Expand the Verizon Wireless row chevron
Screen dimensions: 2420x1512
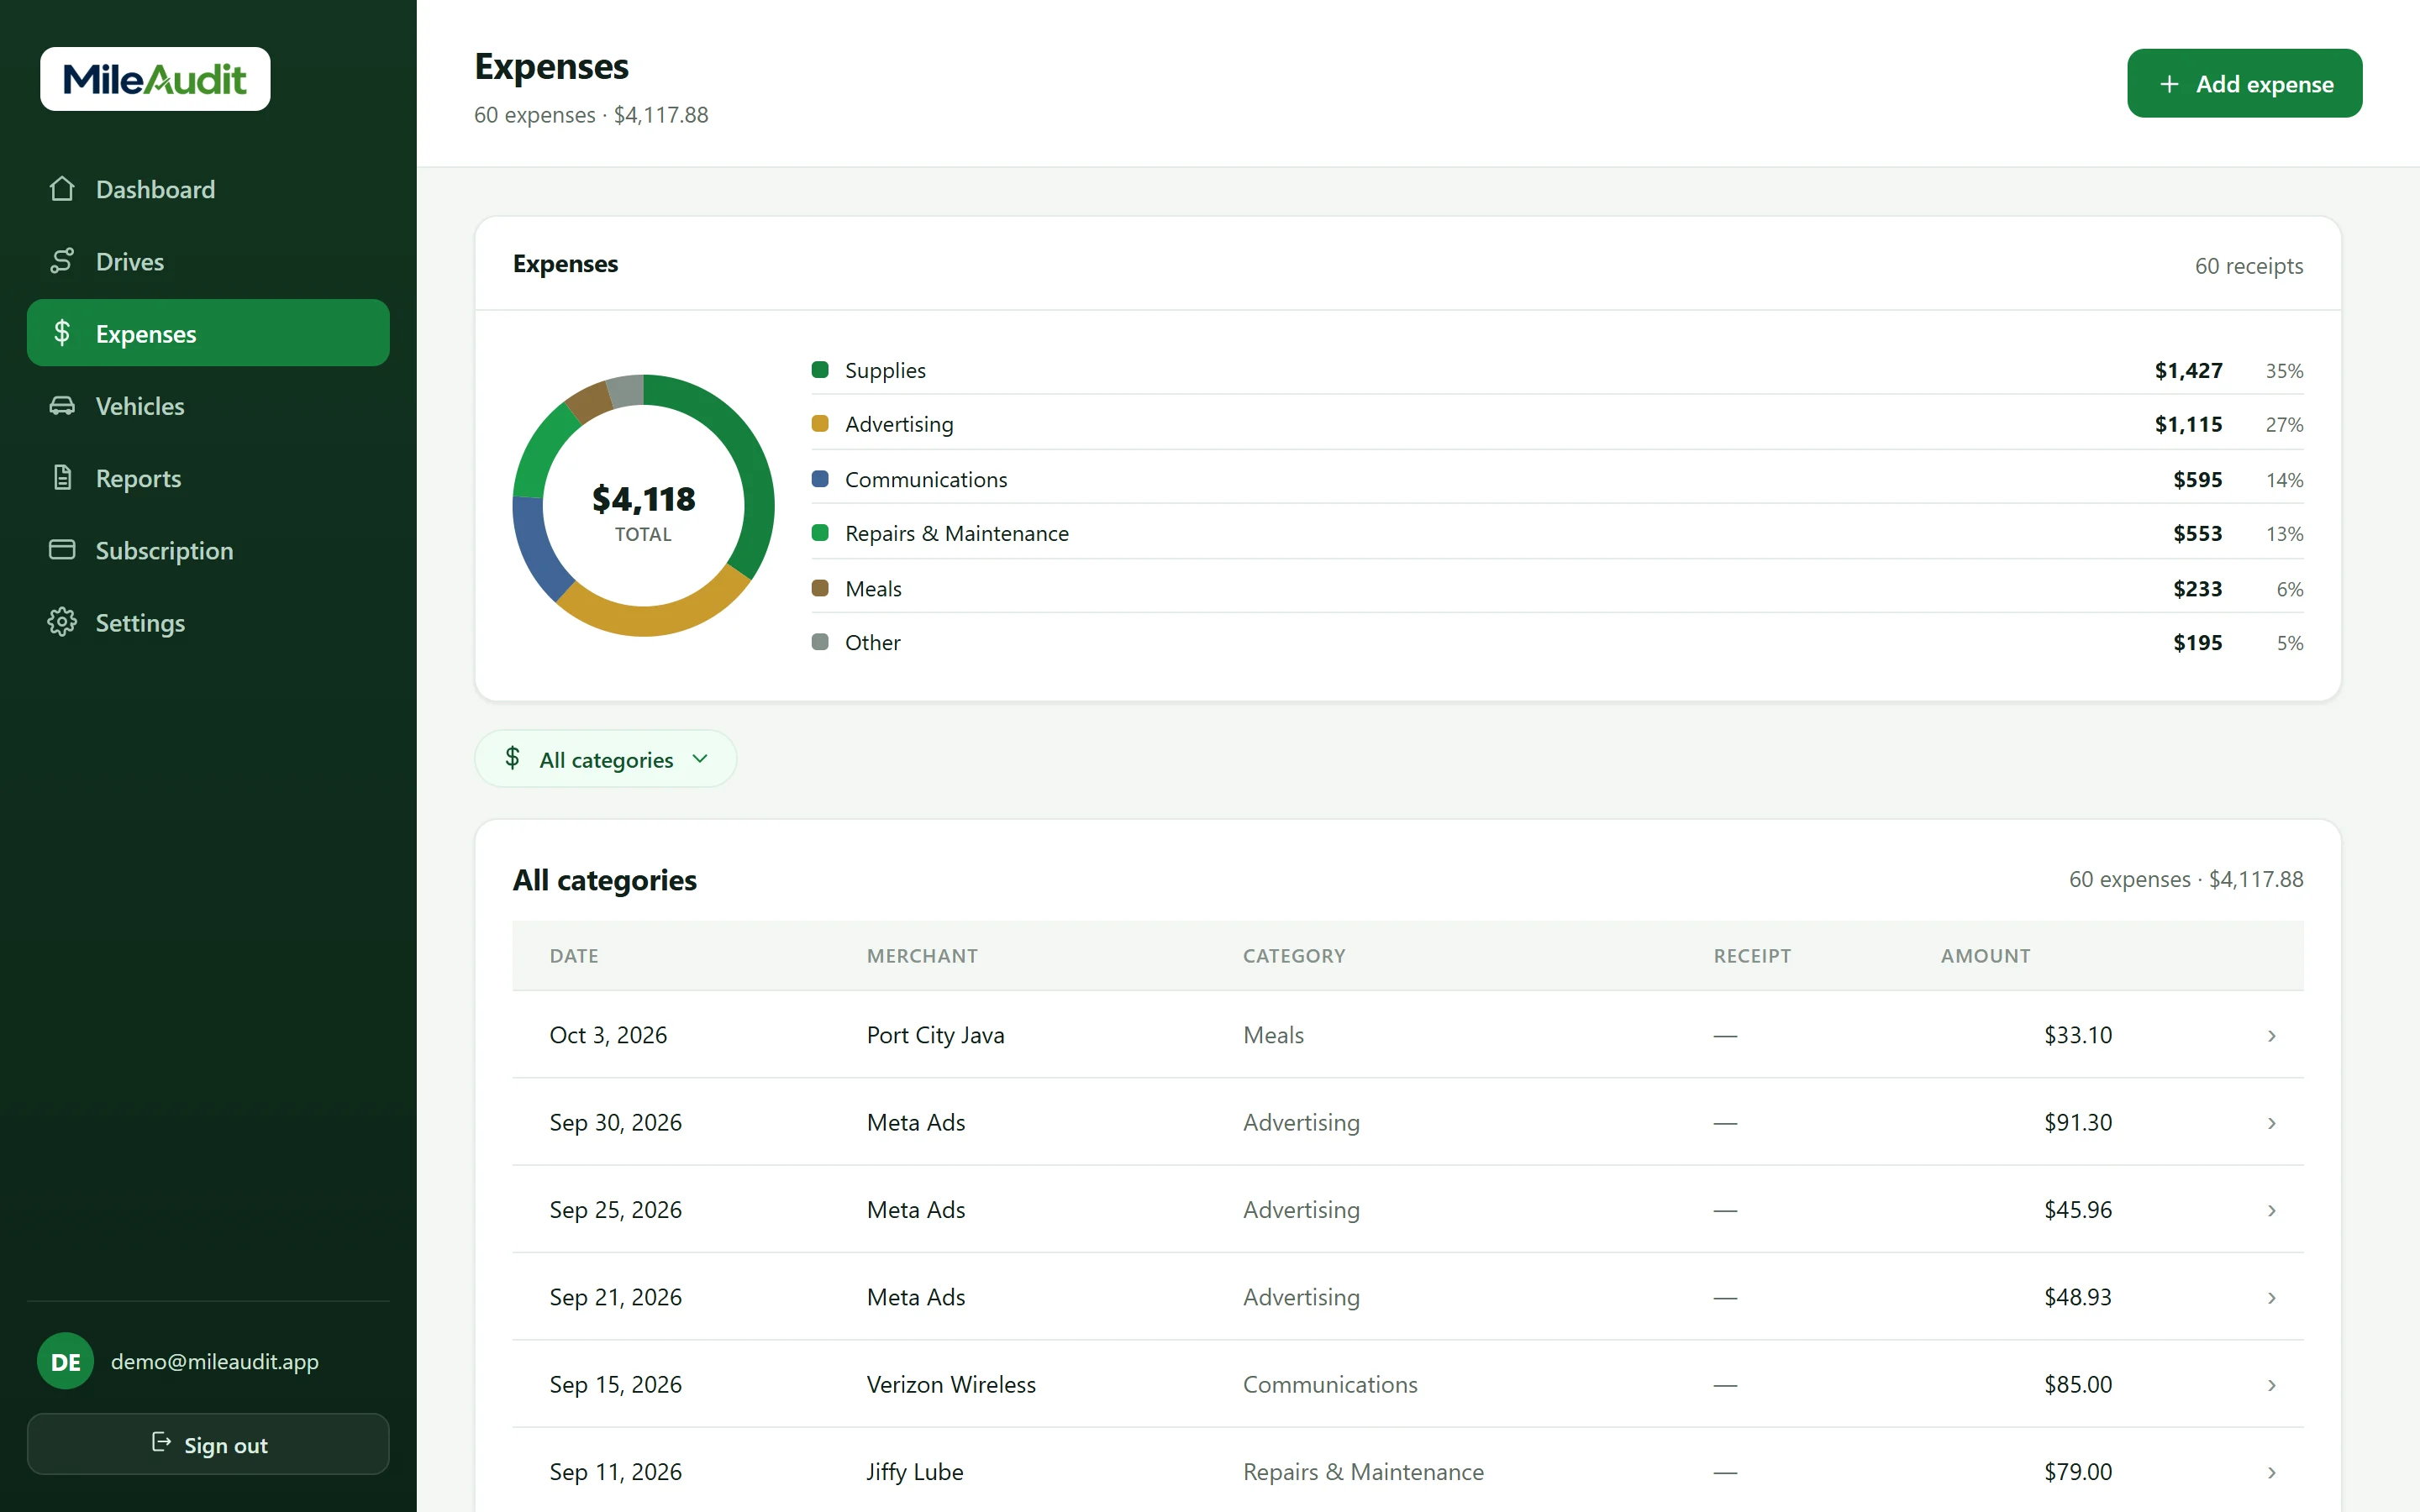point(2271,1385)
